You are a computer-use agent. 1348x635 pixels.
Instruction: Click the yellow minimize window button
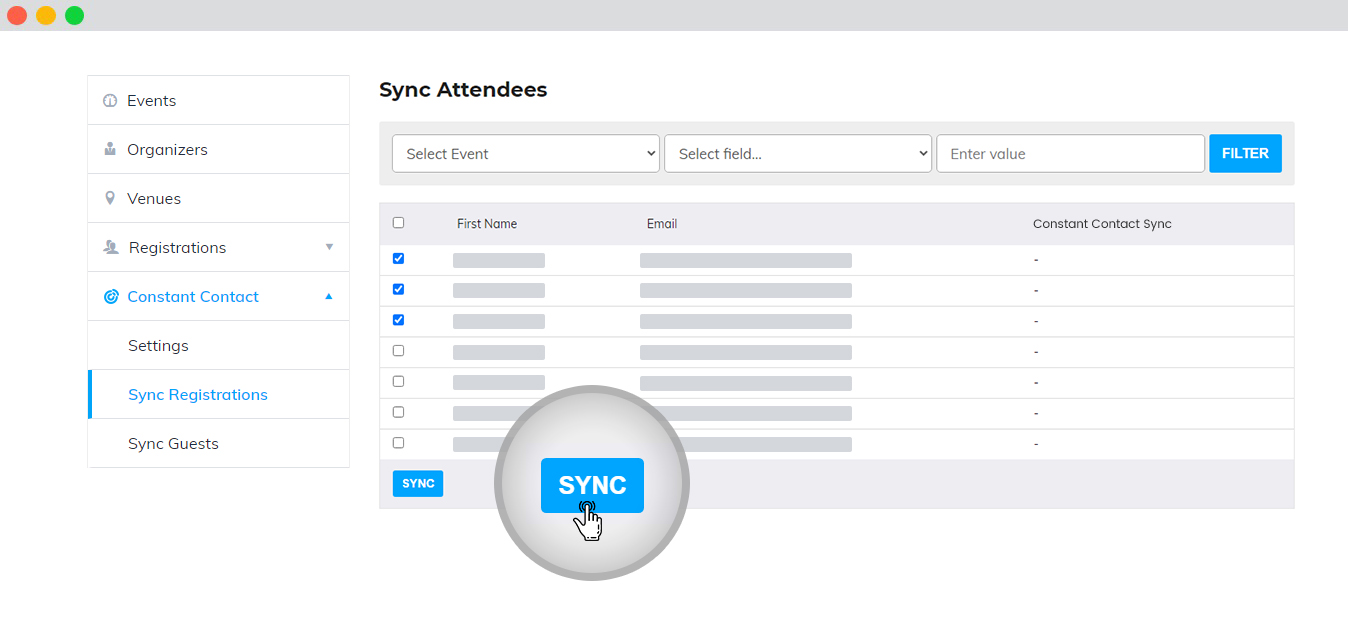click(46, 15)
